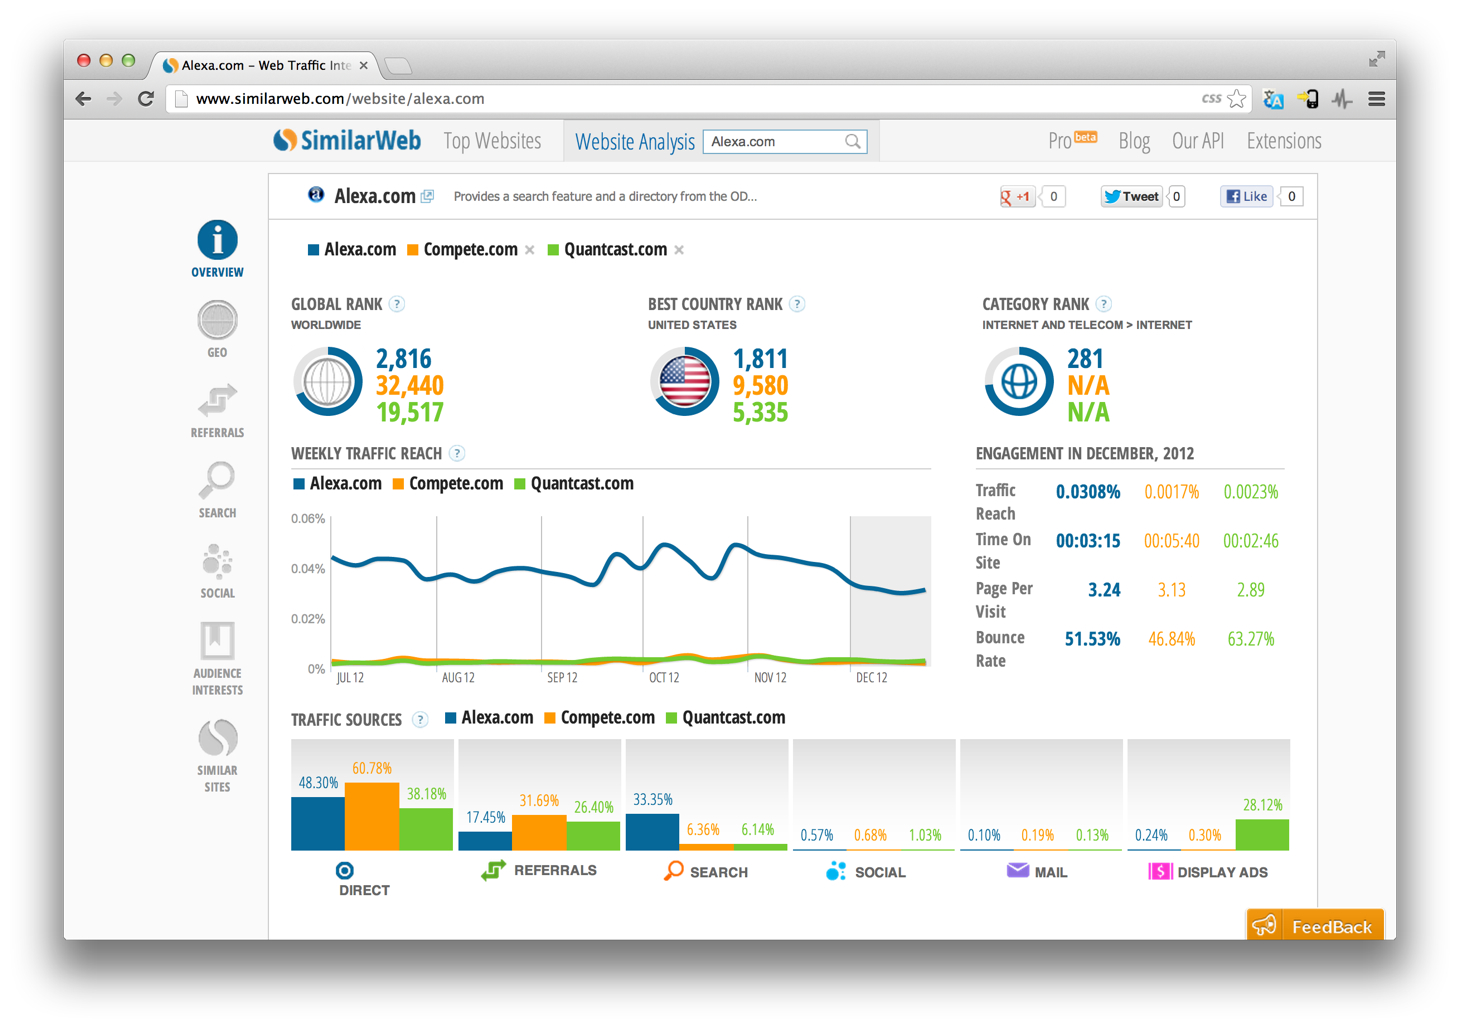
Task: Click the Best Country Rank help icon
Action: point(797,304)
